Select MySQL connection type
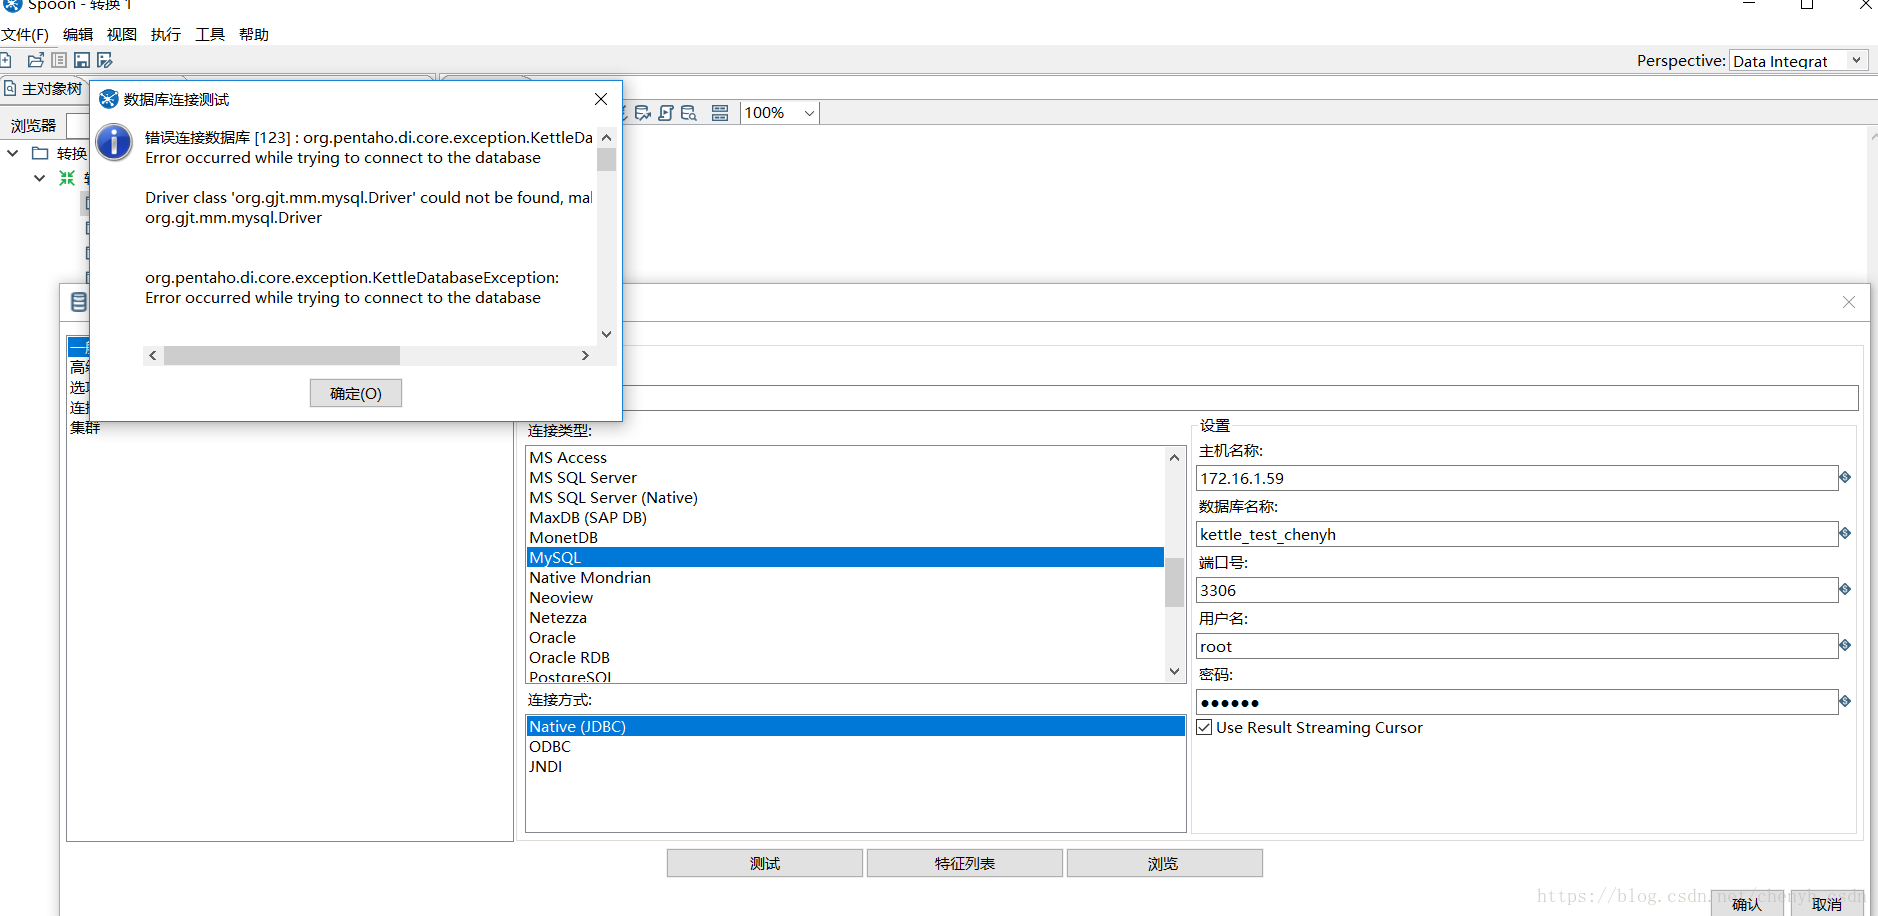Screen dimensions: 1878x916 [x=845, y=557]
